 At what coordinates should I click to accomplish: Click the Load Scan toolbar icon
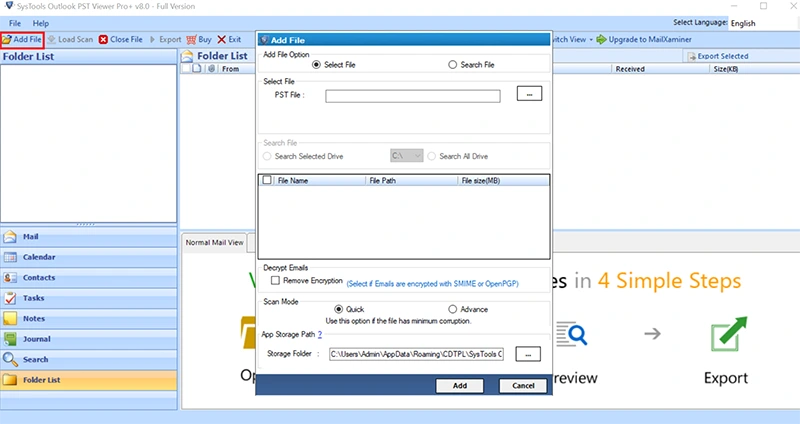52,39
